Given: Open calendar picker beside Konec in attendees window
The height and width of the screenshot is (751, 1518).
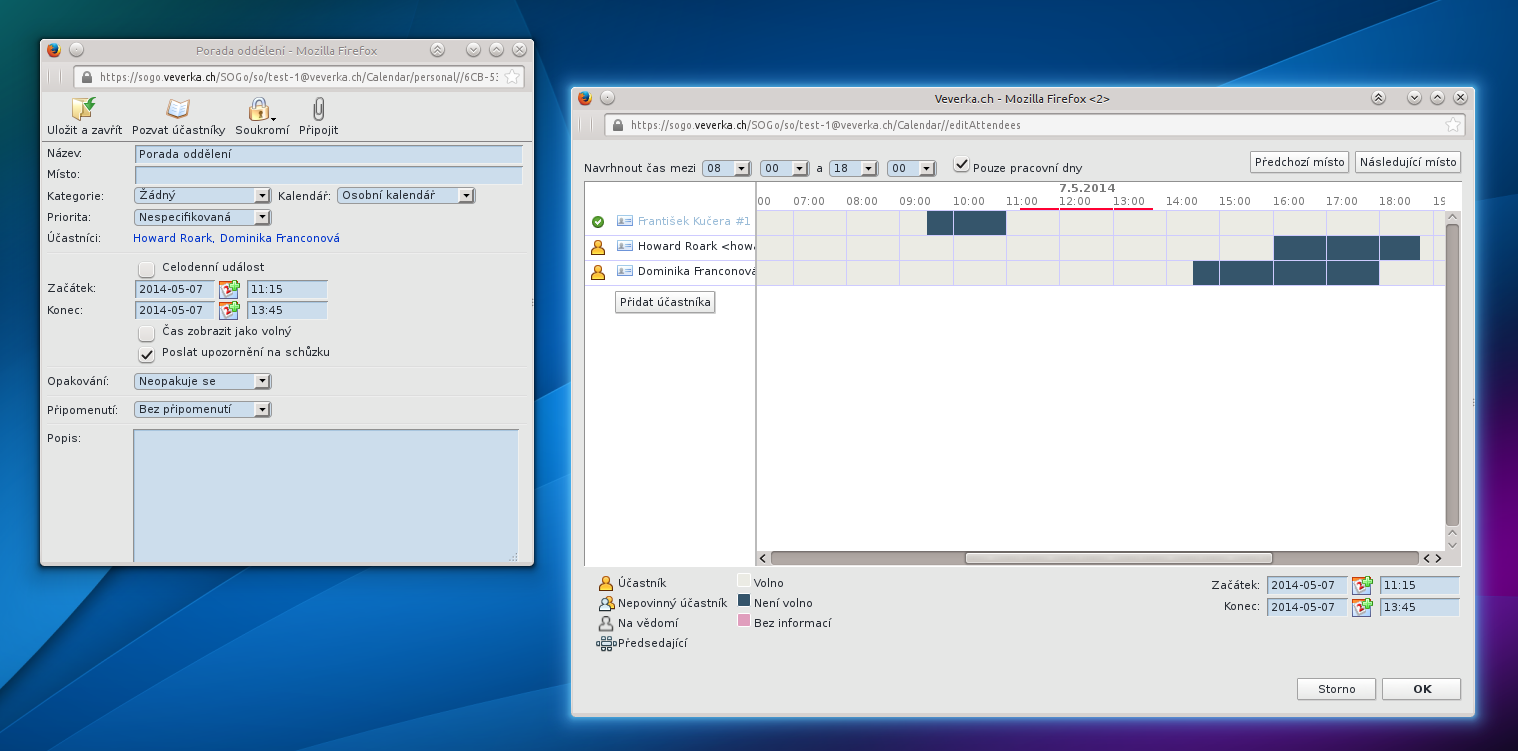Looking at the screenshot, I should click(1362, 607).
